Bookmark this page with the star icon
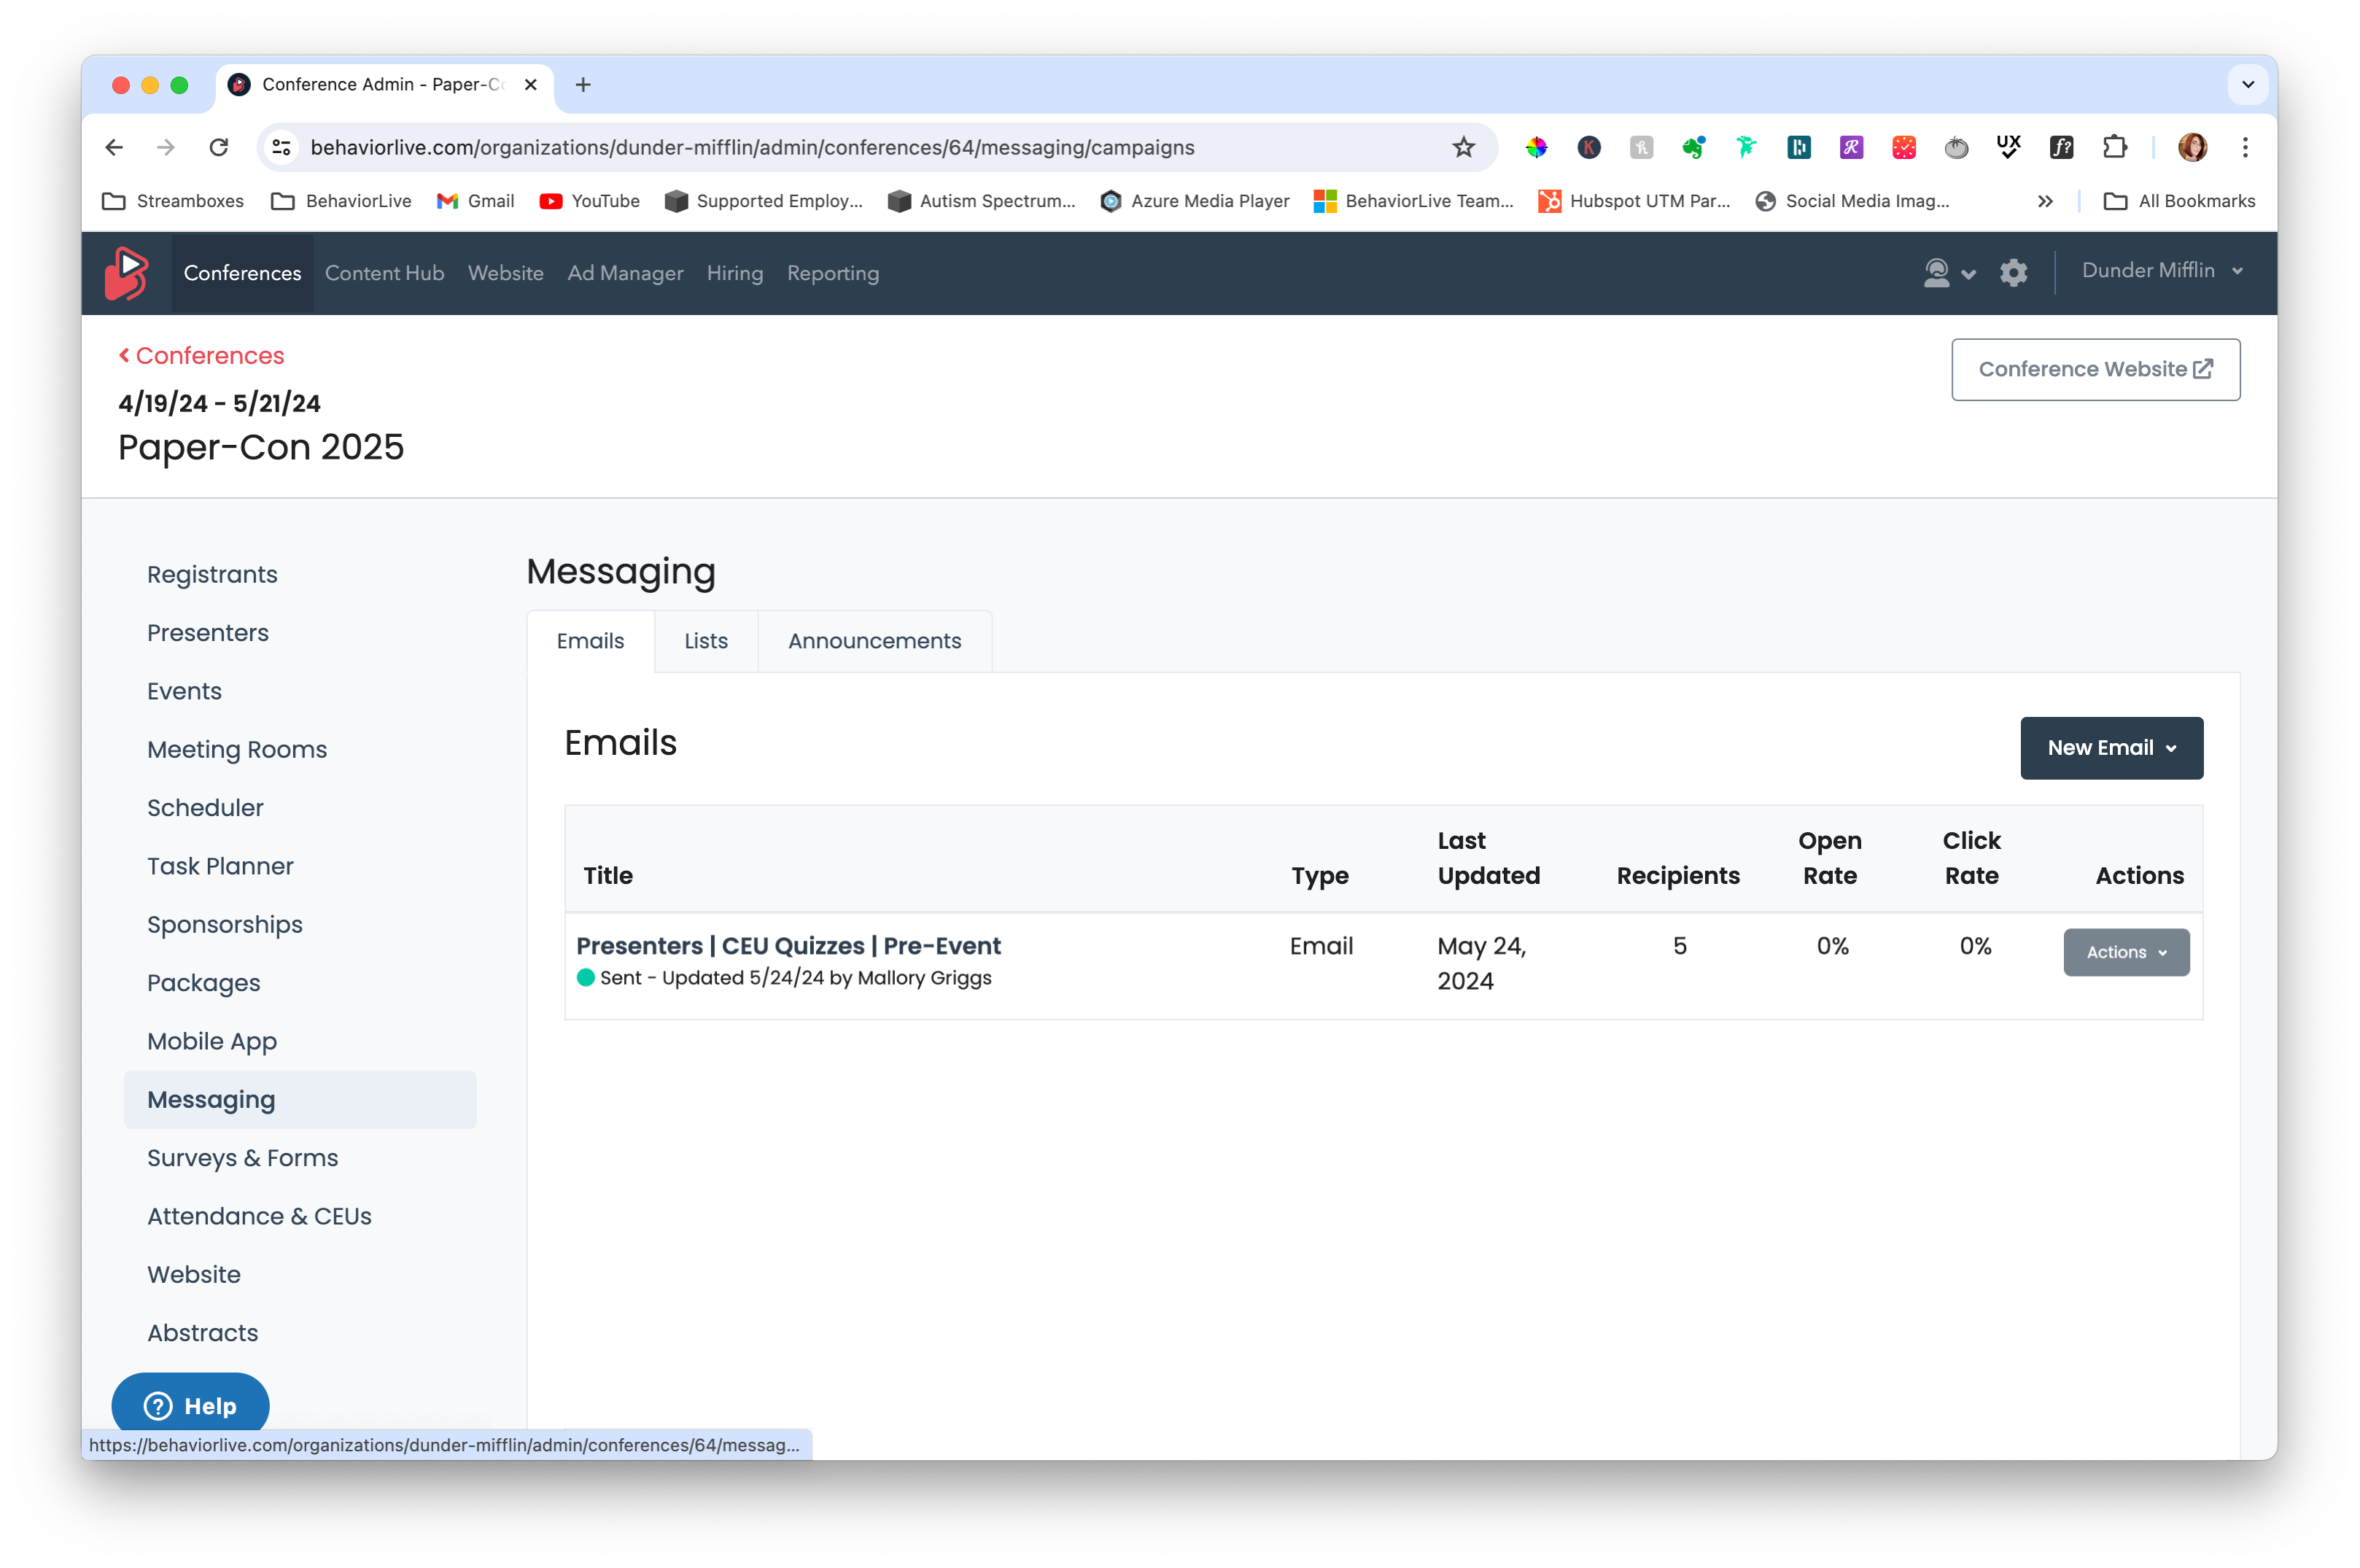The height and width of the screenshot is (1568, 2360). (x=1463, y=147)
